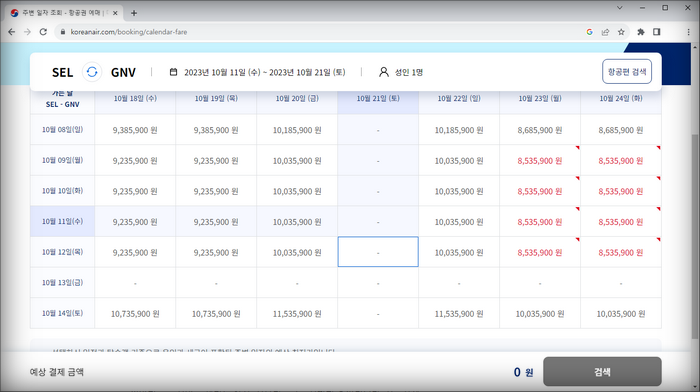700x392 pixels.
Task: Click departure row 10월 12일(목)
Action: tap(62, 252)
